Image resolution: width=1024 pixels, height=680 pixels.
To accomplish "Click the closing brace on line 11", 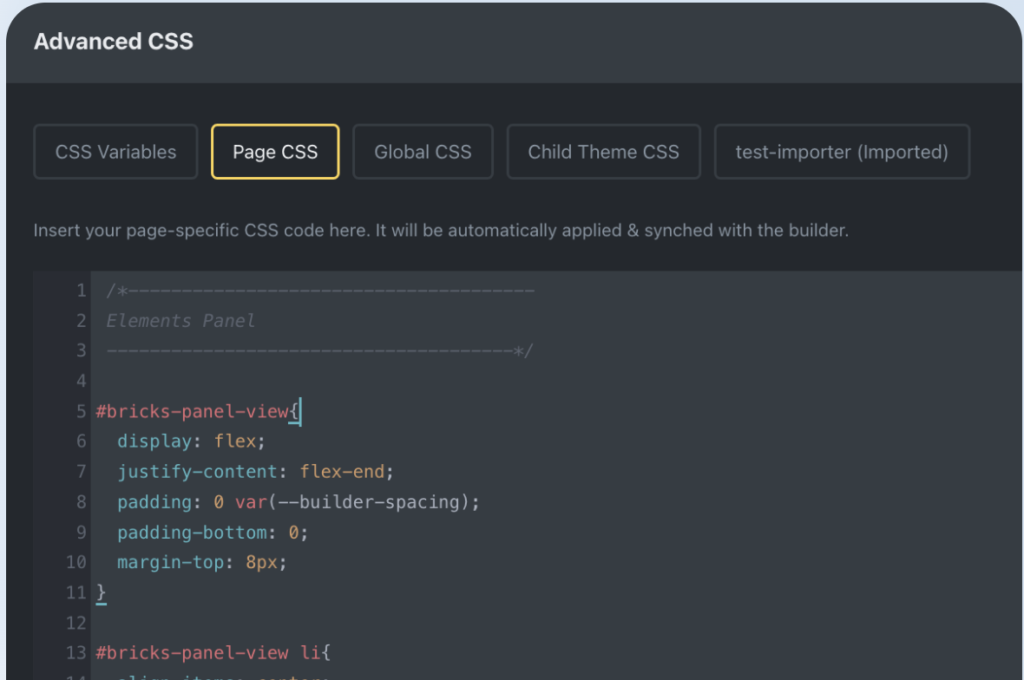I will click(x=101, y=592).
